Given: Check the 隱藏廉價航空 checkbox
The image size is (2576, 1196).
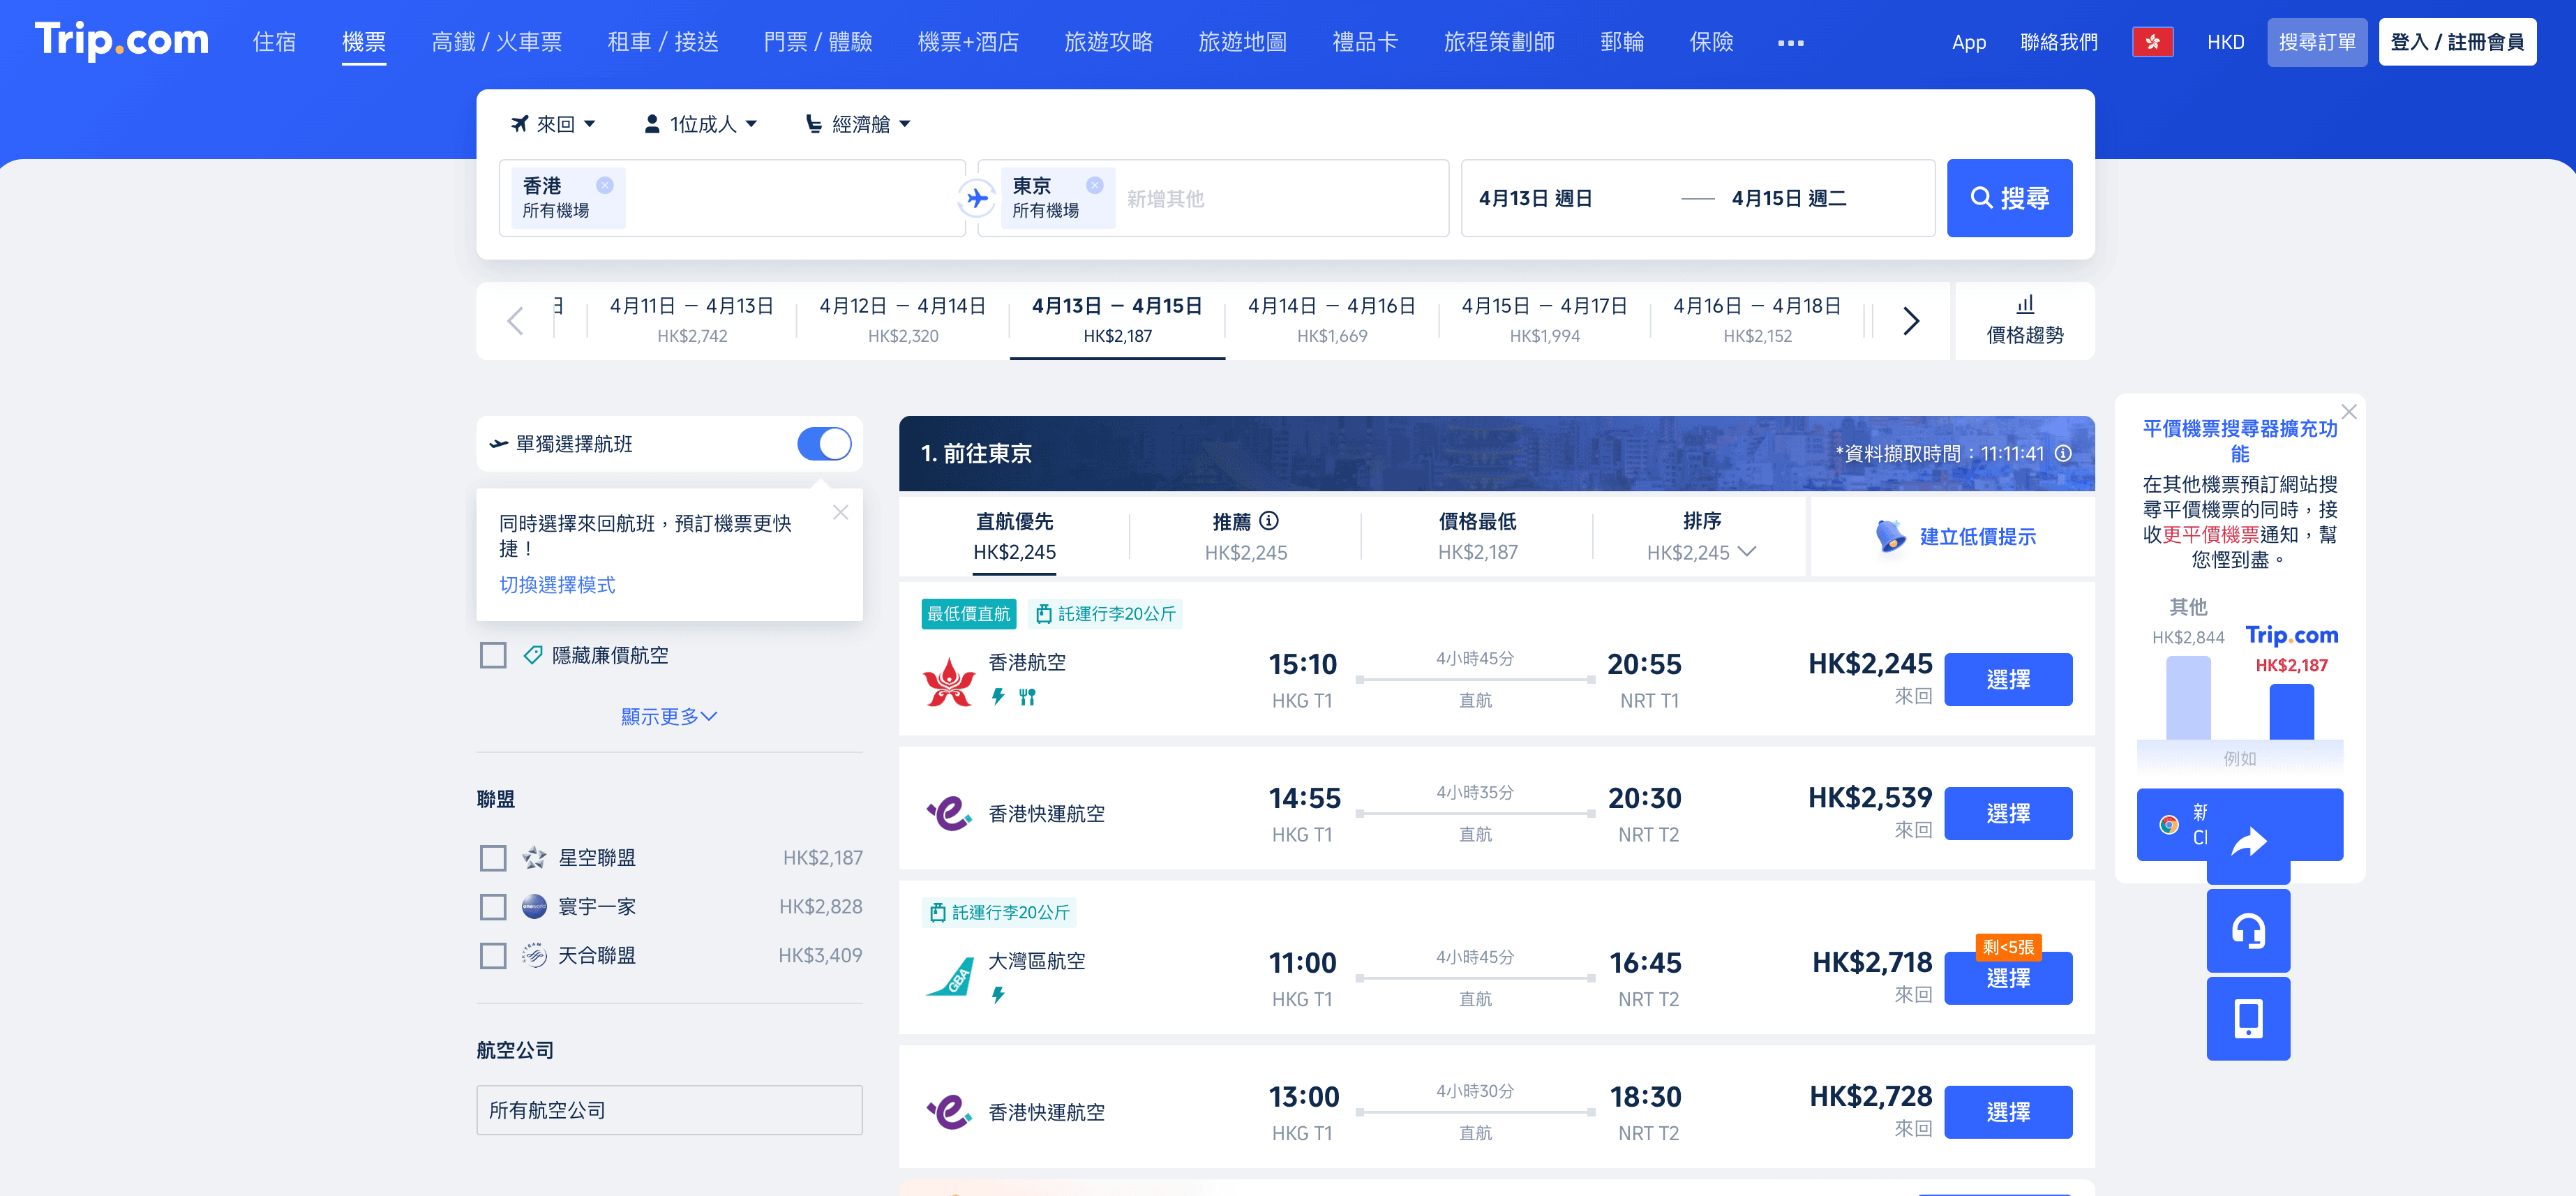Looking at the screenshot, I should click(493, 655).
